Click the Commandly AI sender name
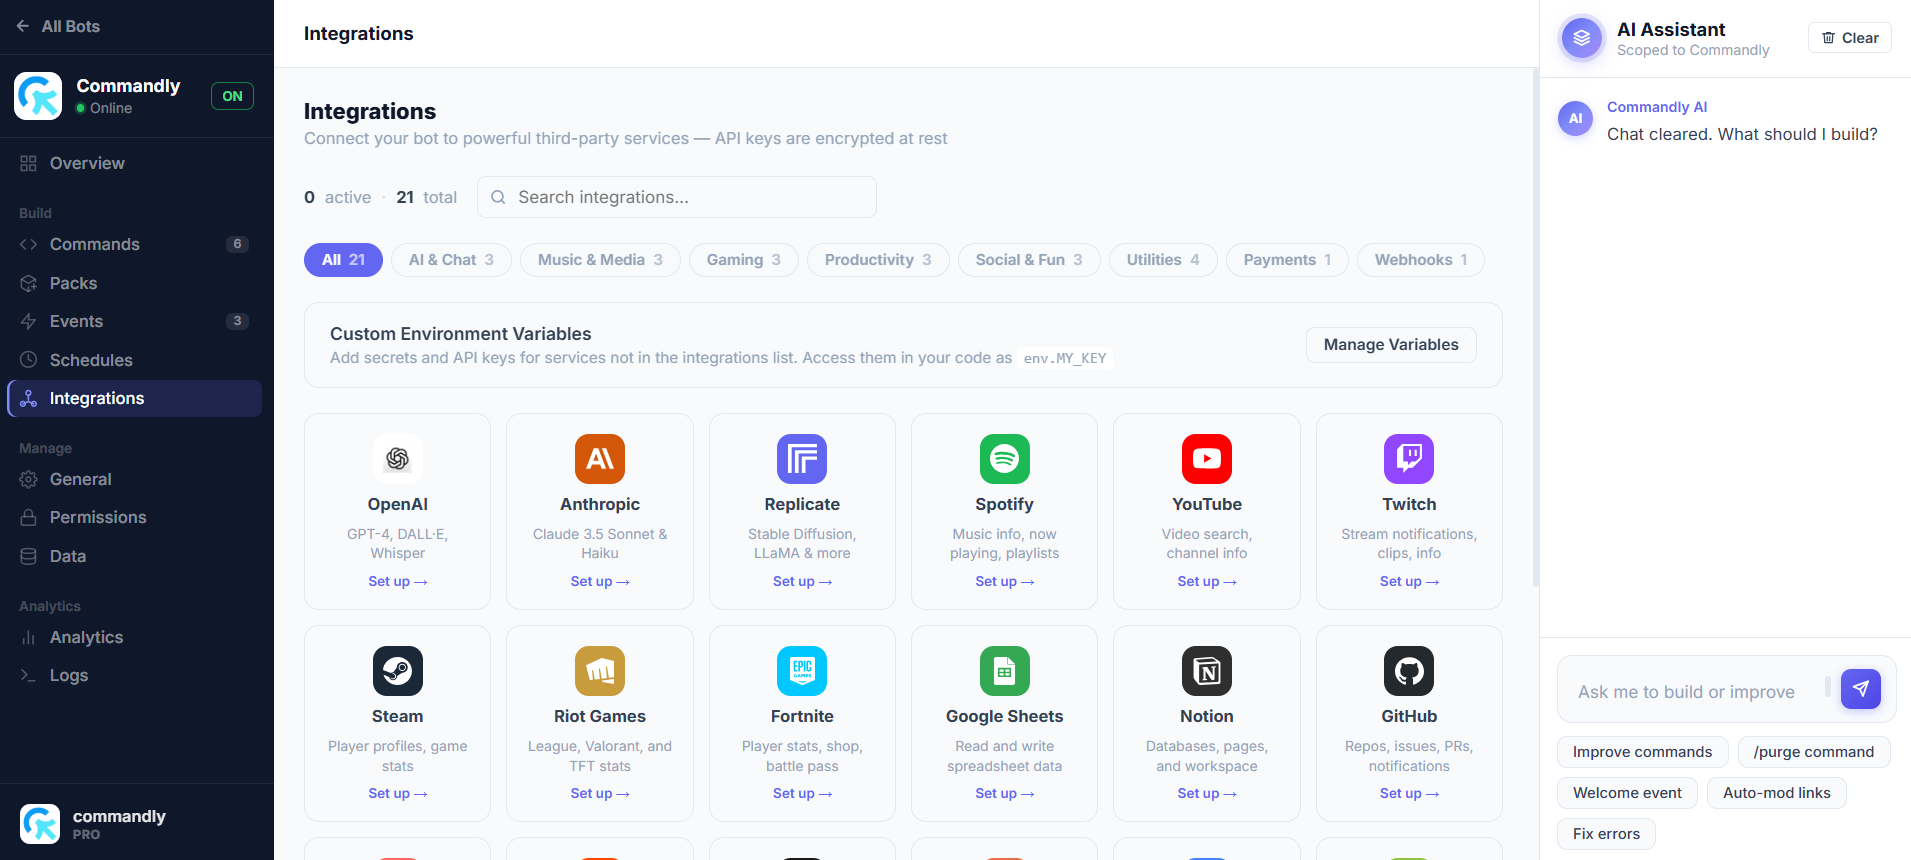Image resolution: width=1911 pixels, height=860 pixels. 1657,107
